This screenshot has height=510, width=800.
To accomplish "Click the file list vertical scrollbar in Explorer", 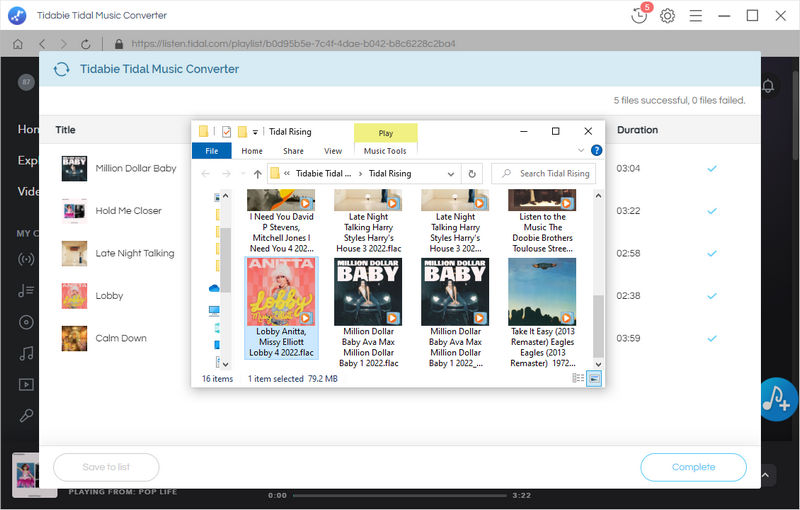I will point(598,326).
